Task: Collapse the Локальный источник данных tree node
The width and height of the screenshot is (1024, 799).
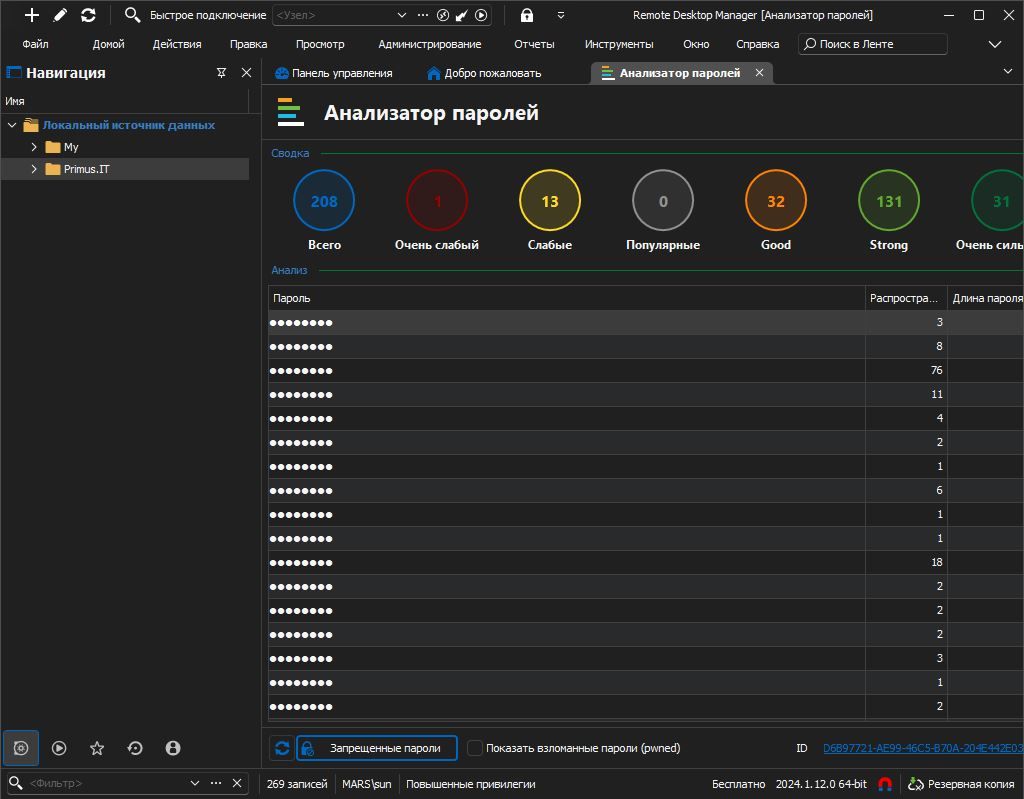Action: coord(12,125)
